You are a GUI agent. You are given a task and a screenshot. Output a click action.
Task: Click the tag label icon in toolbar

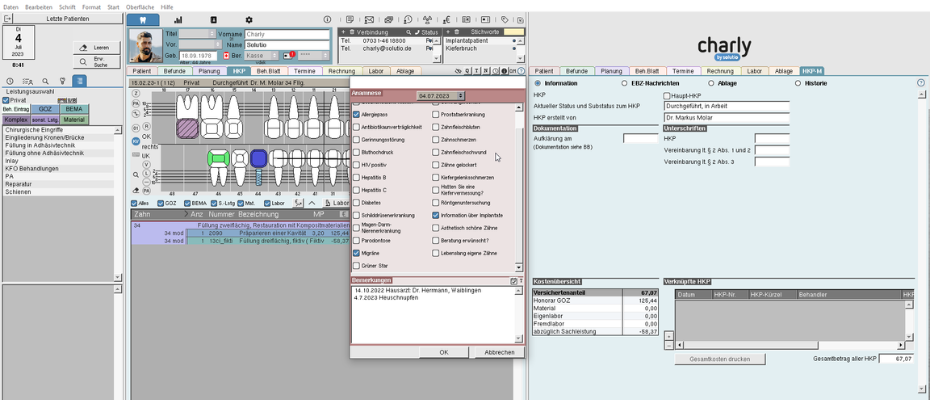(x=504, y=20)
